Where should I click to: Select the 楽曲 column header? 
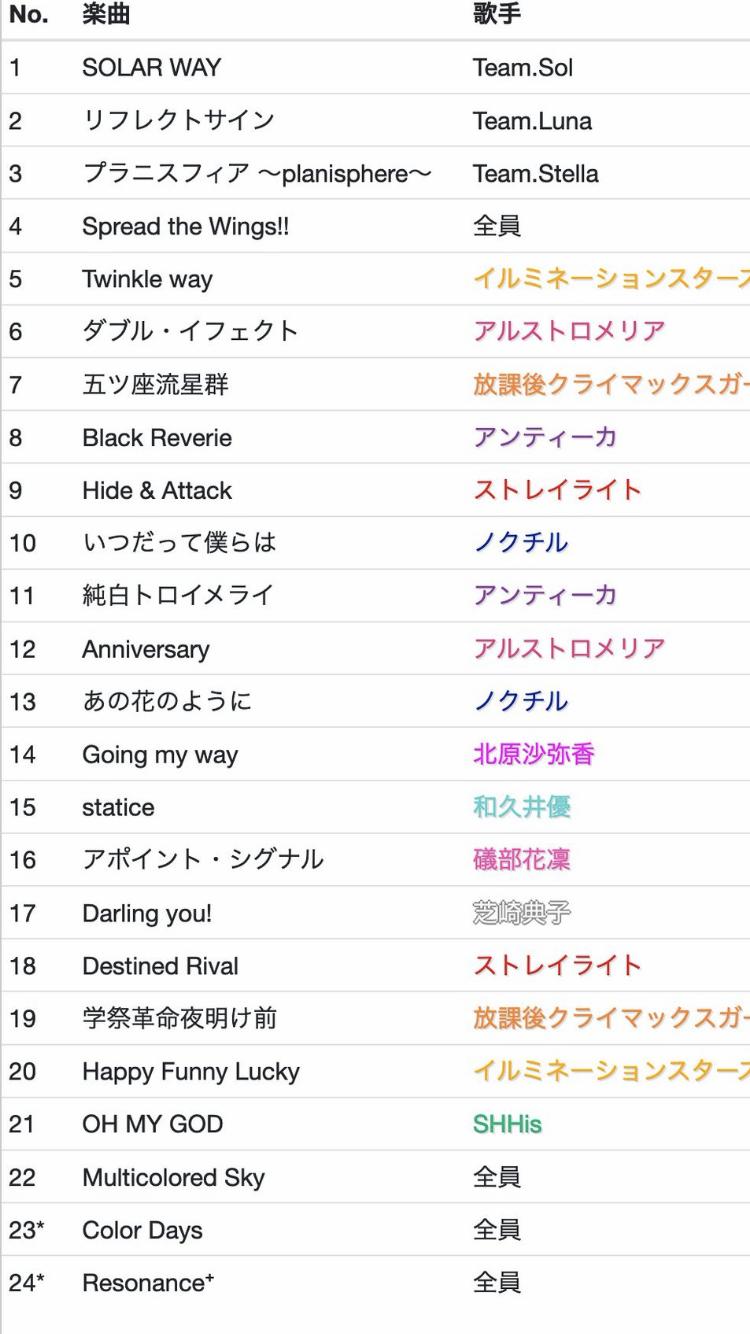click(x=106, y=15)
